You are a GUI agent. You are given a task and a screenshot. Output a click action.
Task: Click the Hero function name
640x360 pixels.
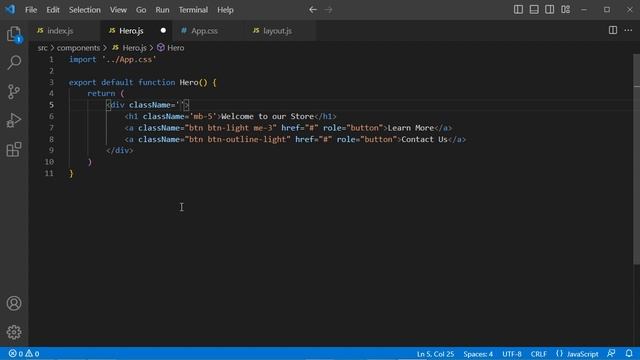189,82
